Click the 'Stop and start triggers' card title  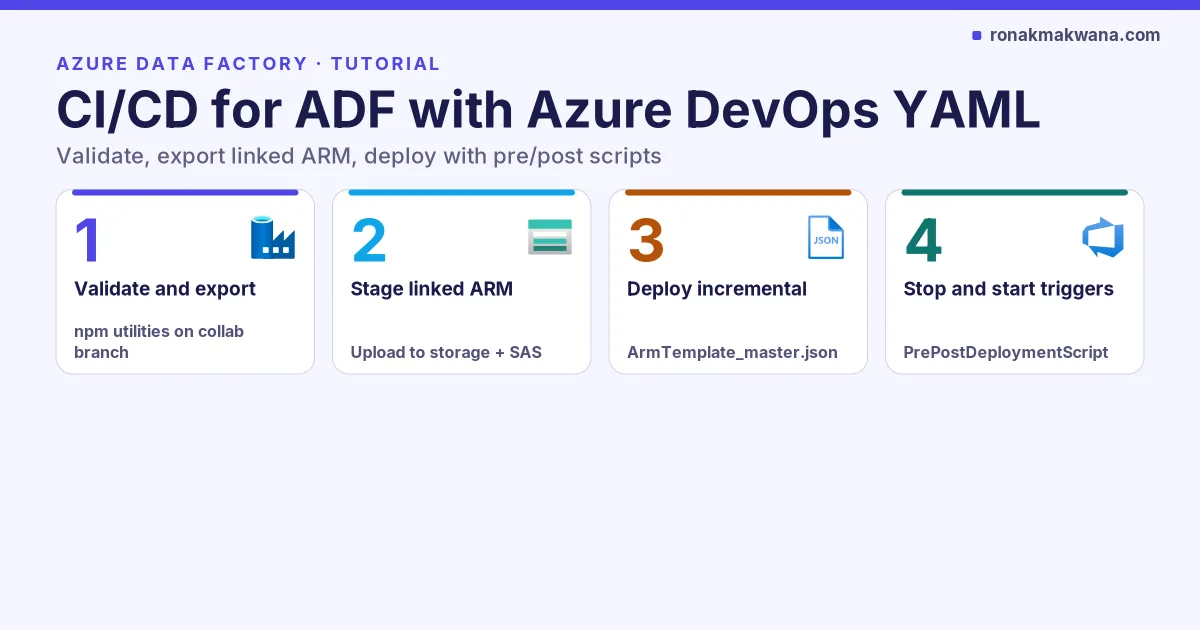click(x=1008, y=289)
